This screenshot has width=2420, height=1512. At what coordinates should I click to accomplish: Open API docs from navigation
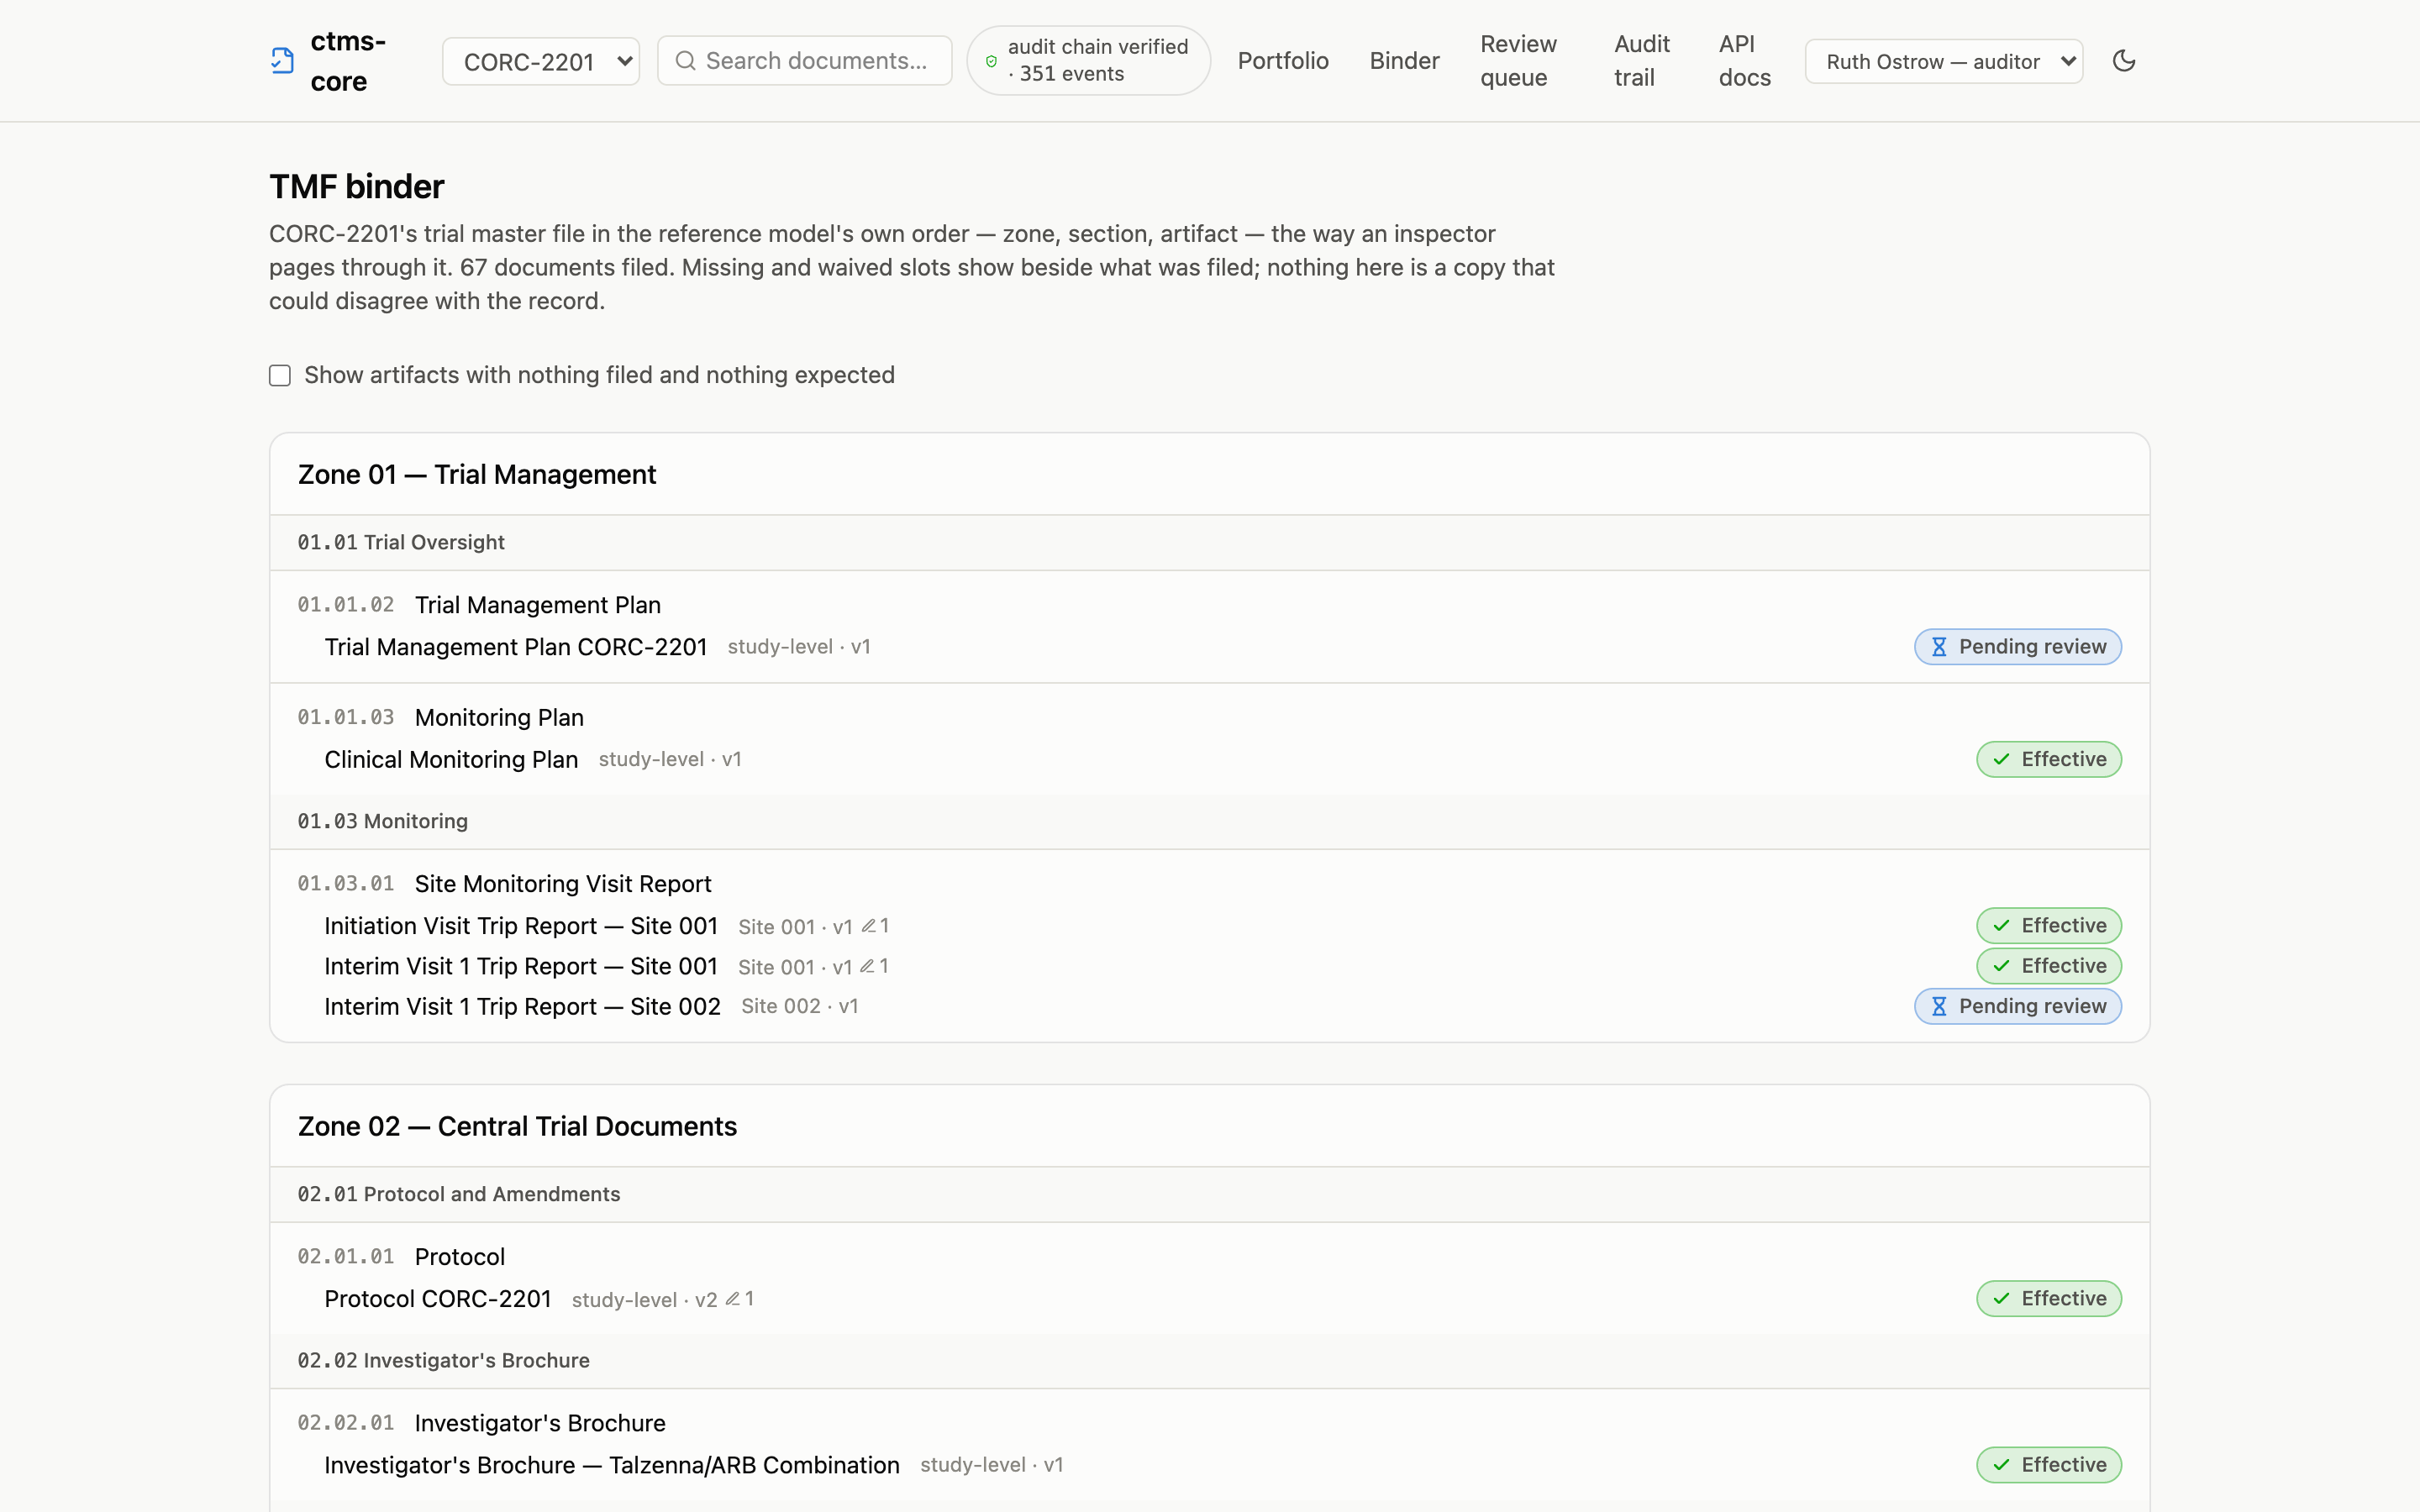(1744, 61)
